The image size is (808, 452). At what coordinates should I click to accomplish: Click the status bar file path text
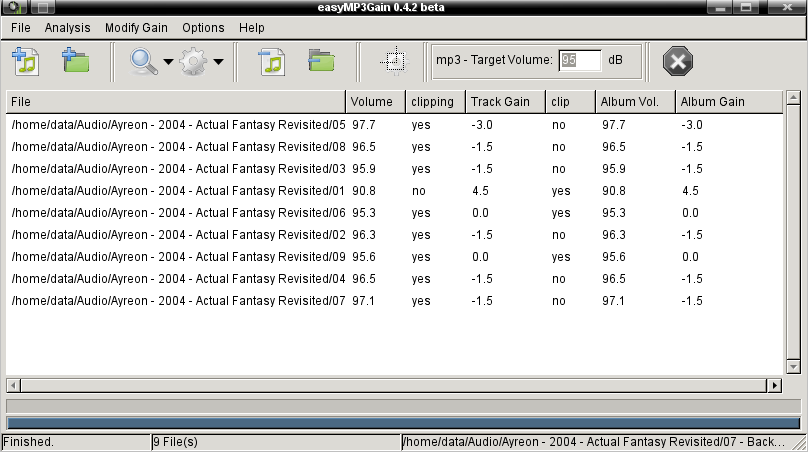594,442
